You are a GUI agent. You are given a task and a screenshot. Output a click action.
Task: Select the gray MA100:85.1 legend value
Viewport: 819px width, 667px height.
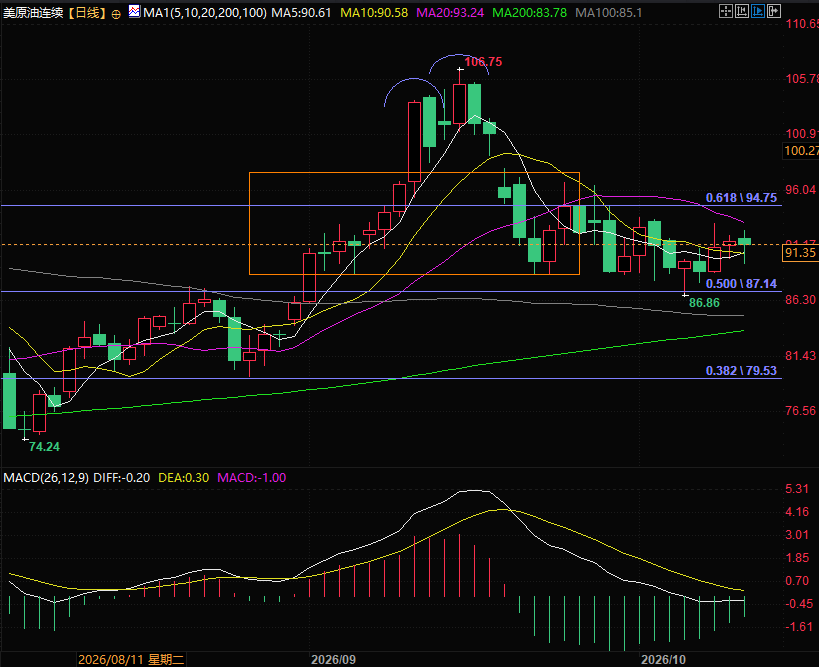[x=609, y=13]
